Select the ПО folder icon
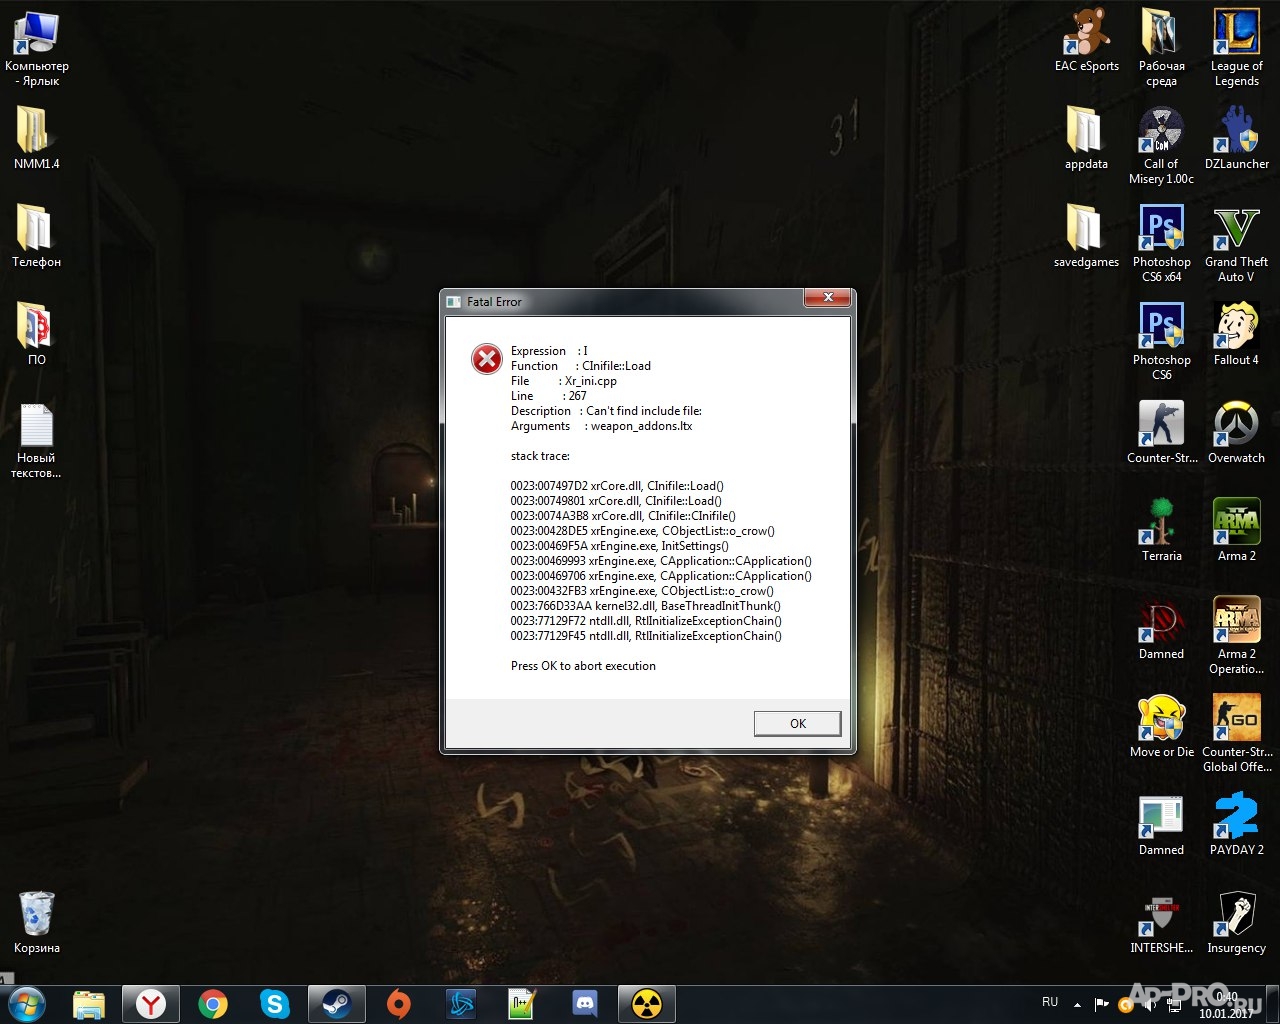 pyautogui.click(x=37, y=334)
